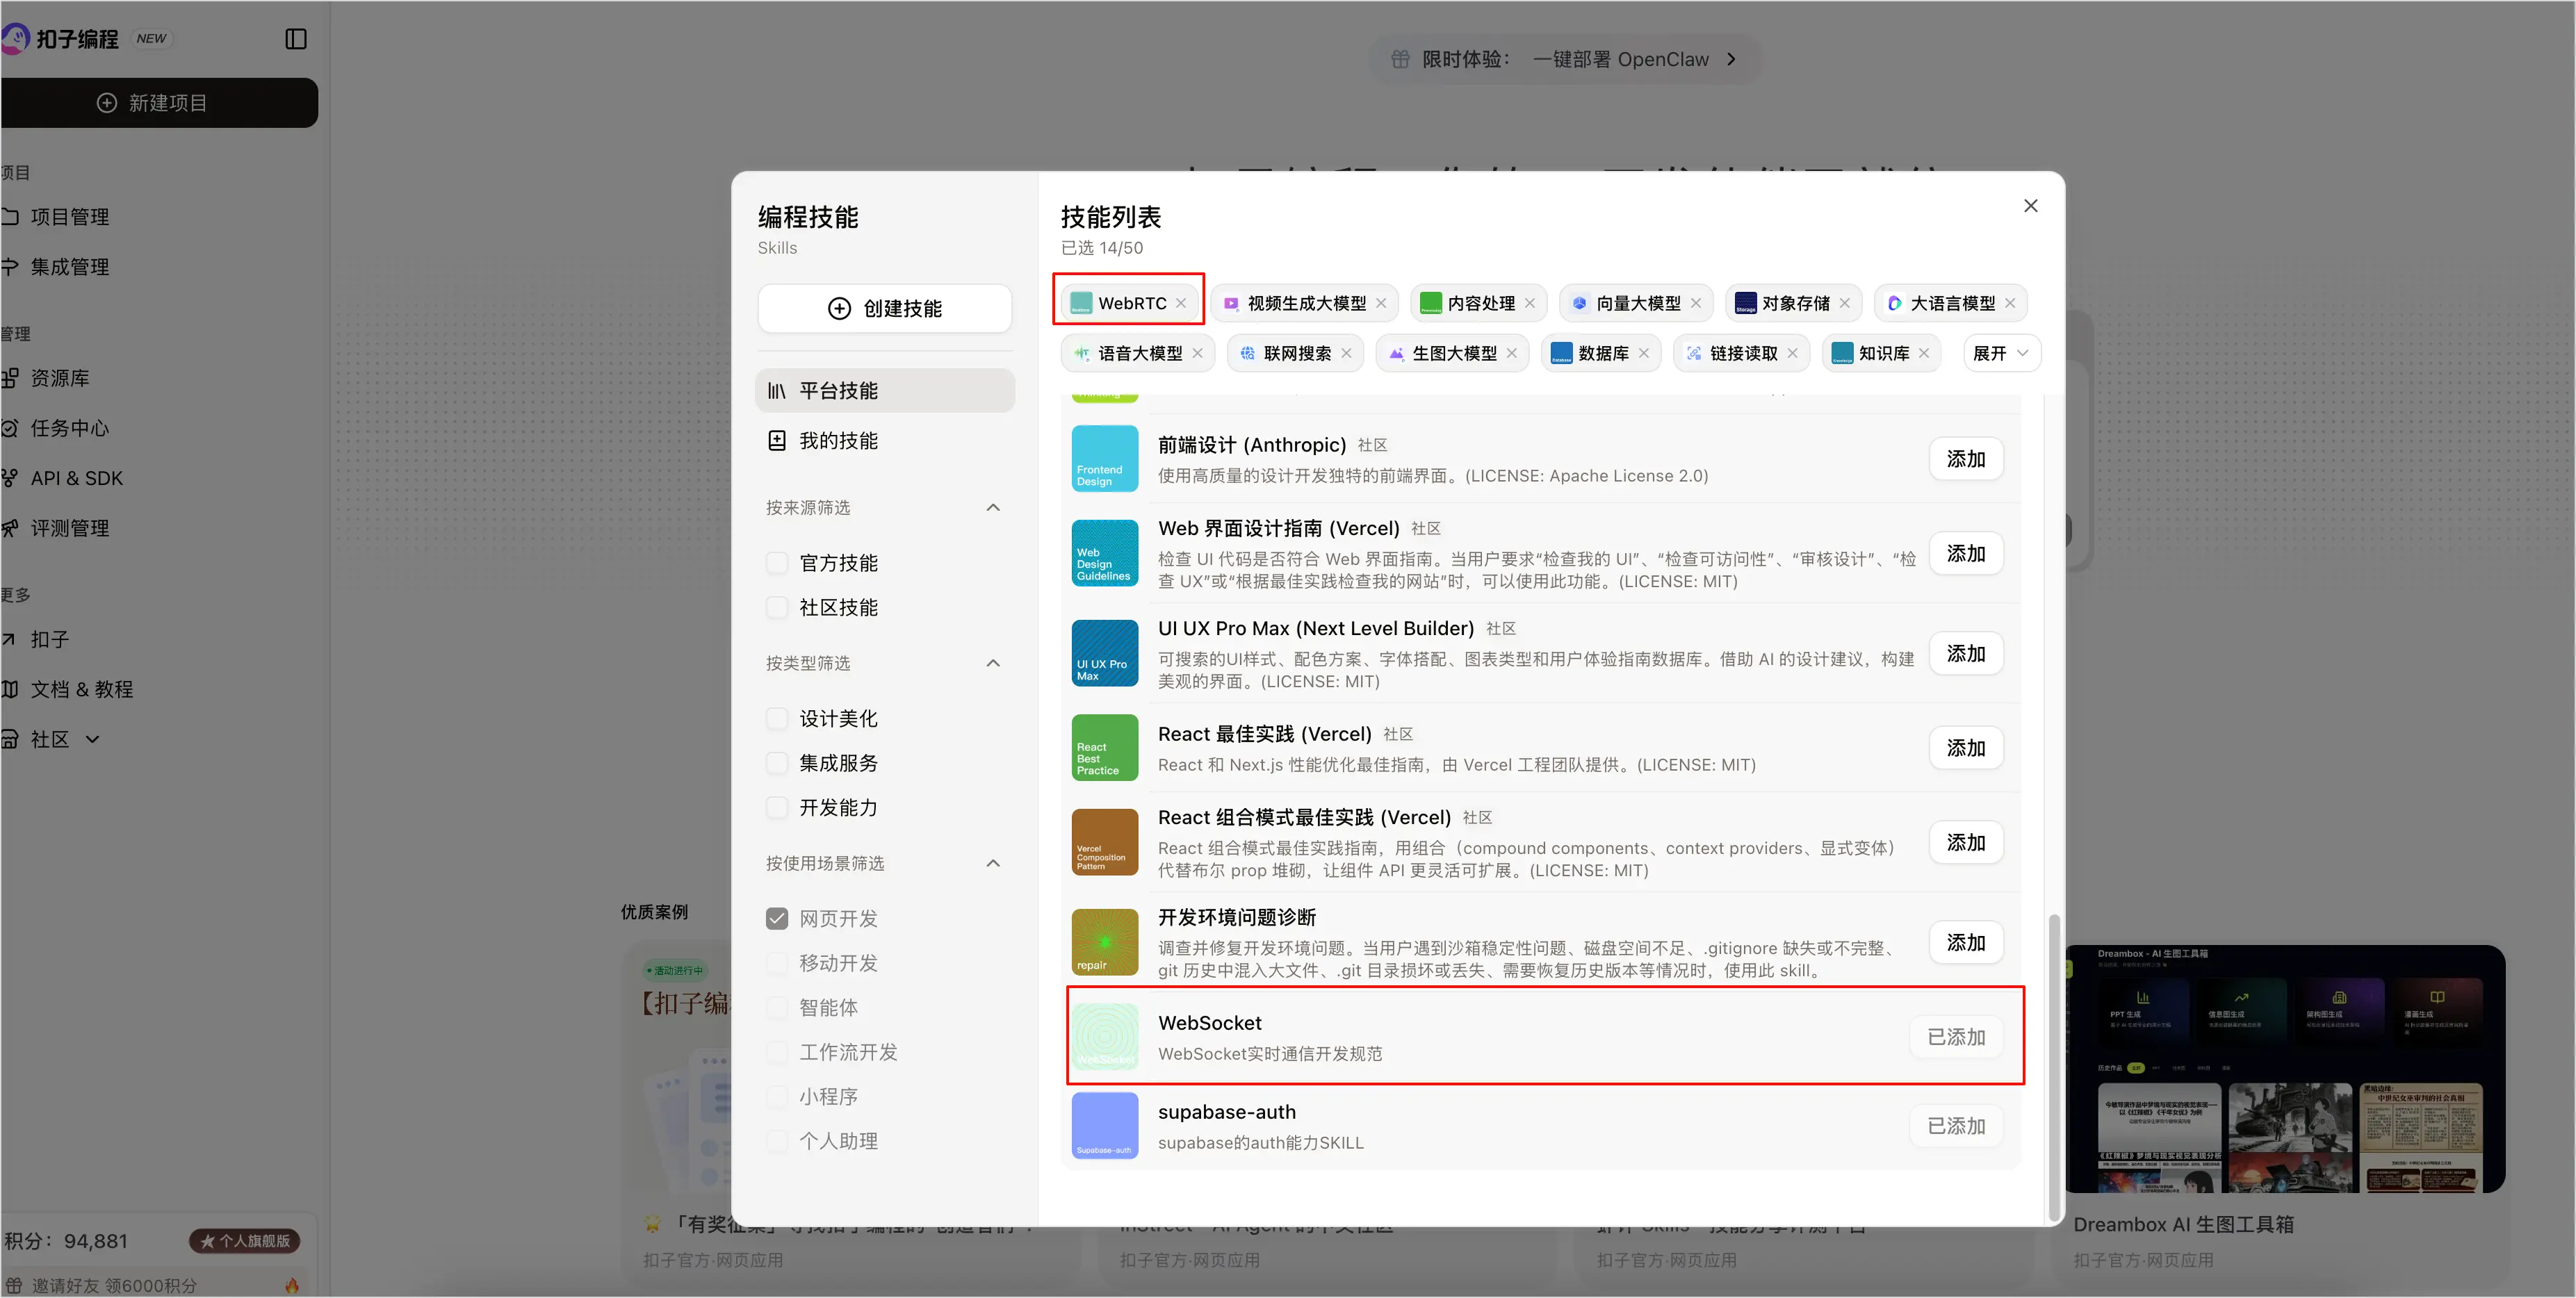Uncheck the 网页开发 scenario filter
Viewport: 2576px width, 1298px height.
point(777,918)
